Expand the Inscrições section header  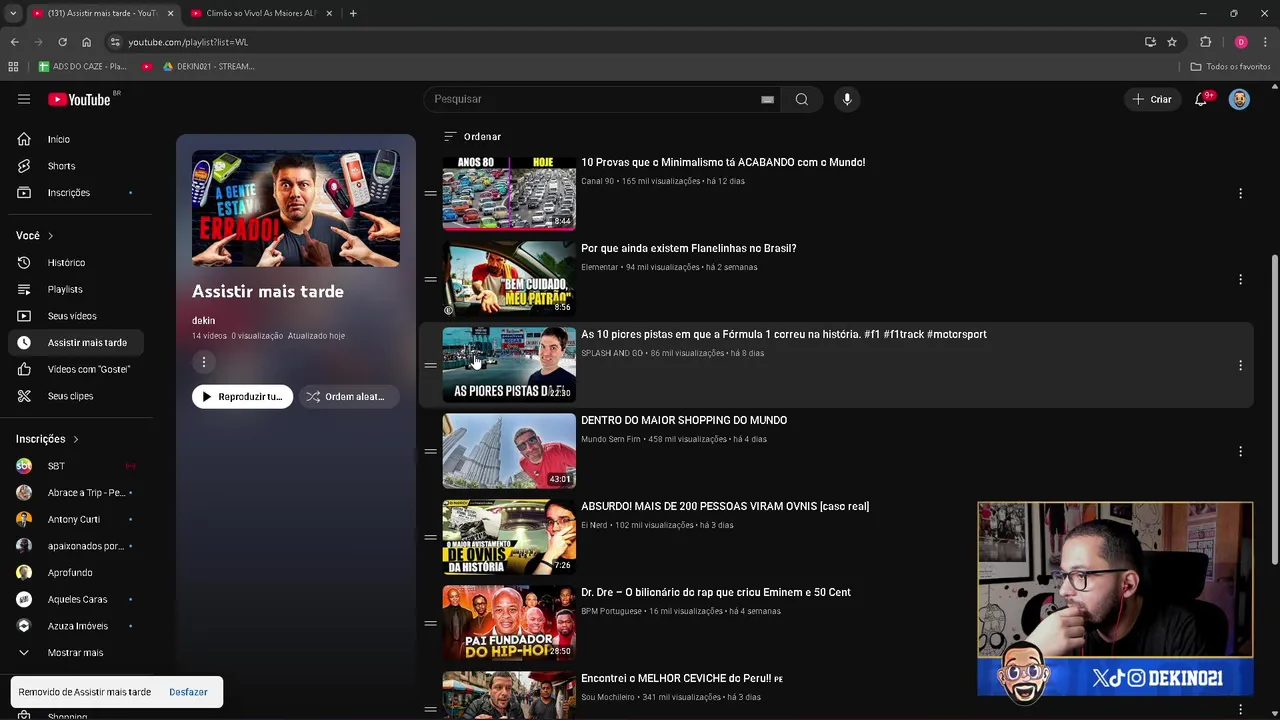47,439
